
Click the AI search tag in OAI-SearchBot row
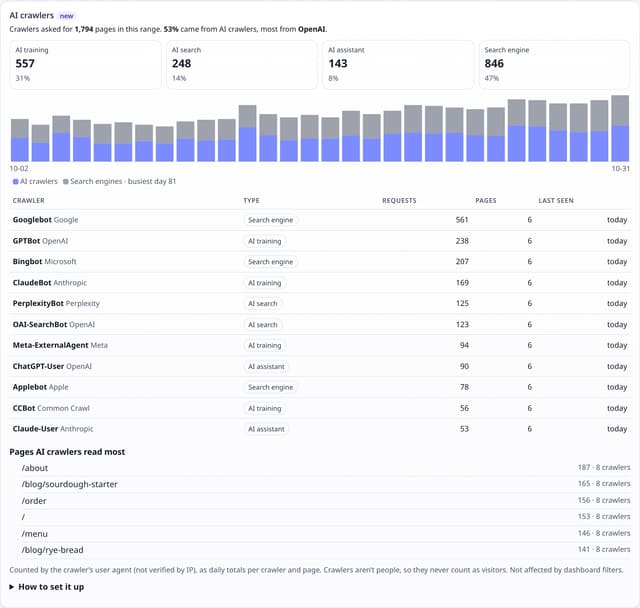(x=263, y=325)
